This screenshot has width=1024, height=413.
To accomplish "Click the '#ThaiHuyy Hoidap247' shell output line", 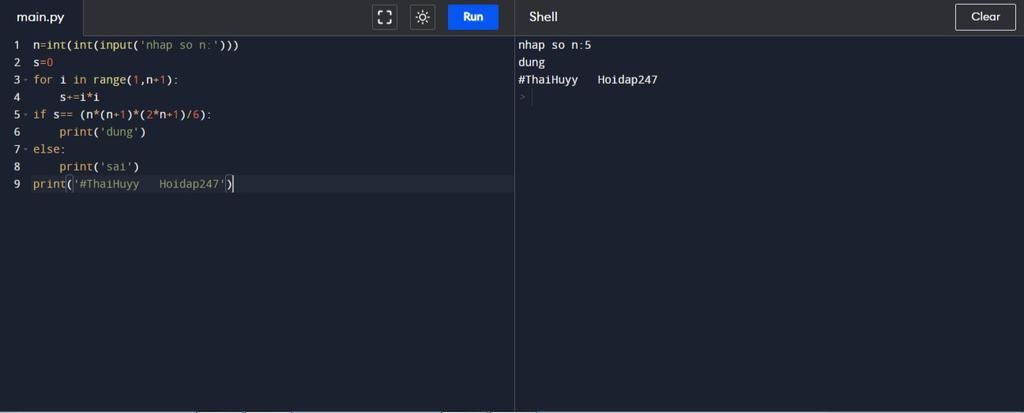I will 588,80.
